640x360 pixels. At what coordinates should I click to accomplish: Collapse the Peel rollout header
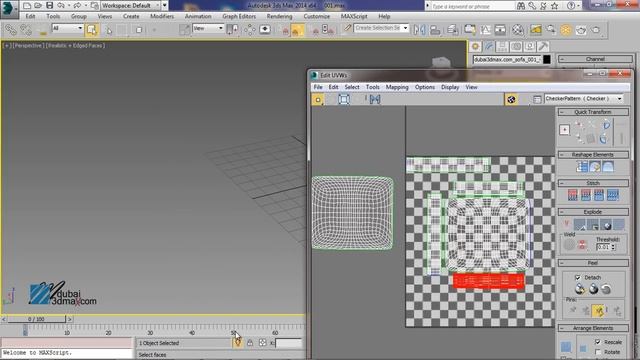[x=593, y=263]
